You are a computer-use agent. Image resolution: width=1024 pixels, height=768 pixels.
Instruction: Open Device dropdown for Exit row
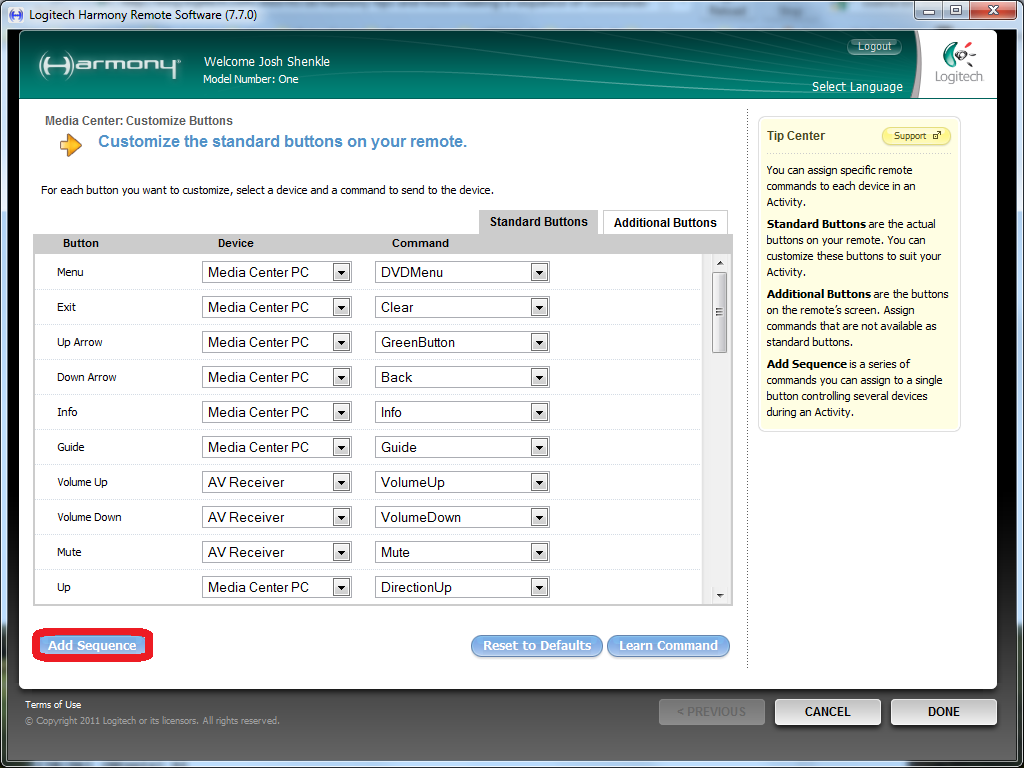[276, 307]
